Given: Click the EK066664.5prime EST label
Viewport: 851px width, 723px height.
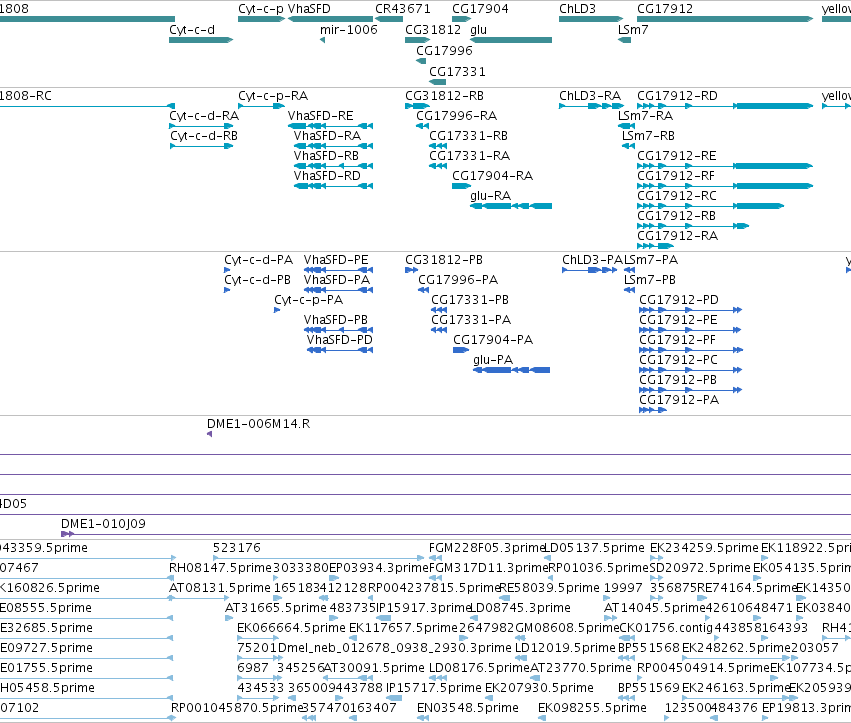Looking at the screenshot, I should [291, 629].
